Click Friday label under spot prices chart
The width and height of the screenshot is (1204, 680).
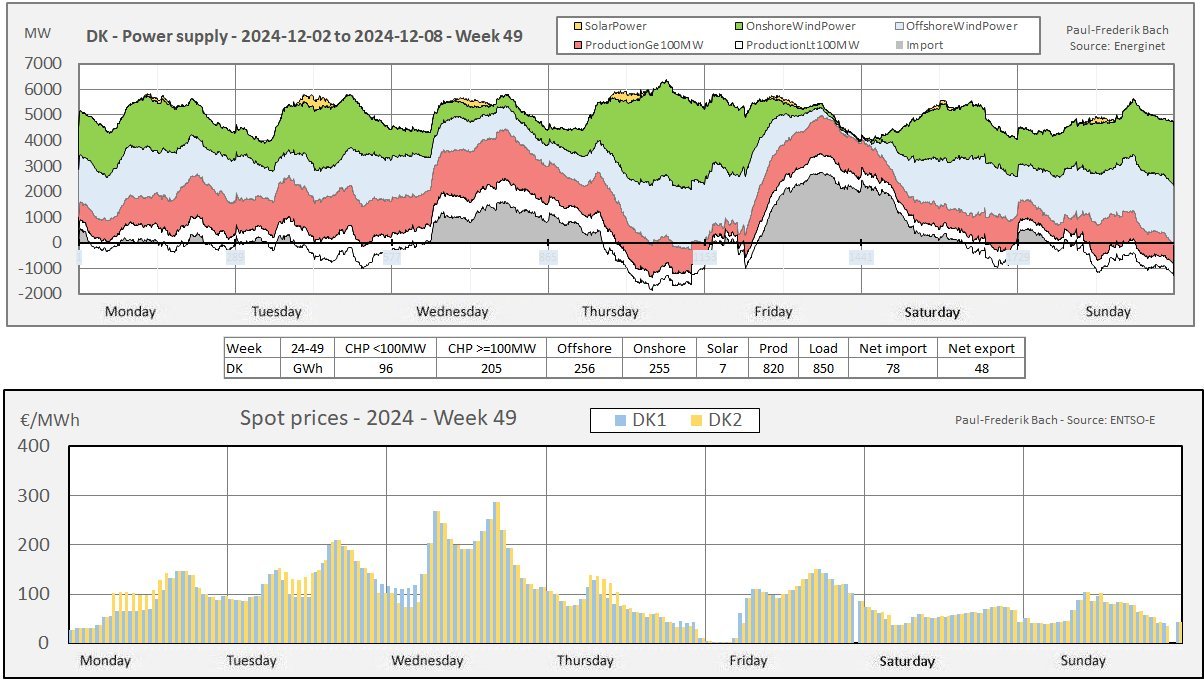tap(748, 660)
